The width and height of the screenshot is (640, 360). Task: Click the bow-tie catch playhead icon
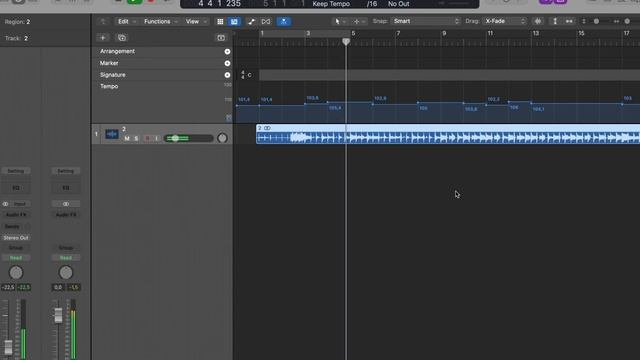pos(266,22)
